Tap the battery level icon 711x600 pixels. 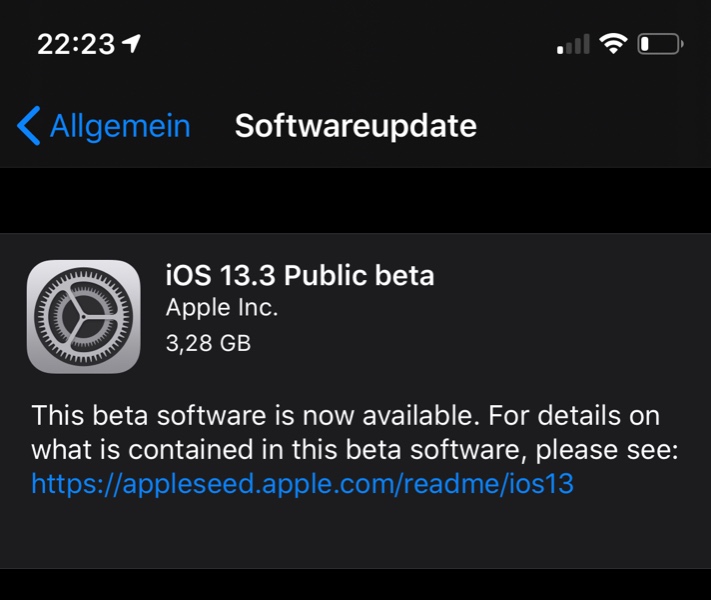(660, 44)
